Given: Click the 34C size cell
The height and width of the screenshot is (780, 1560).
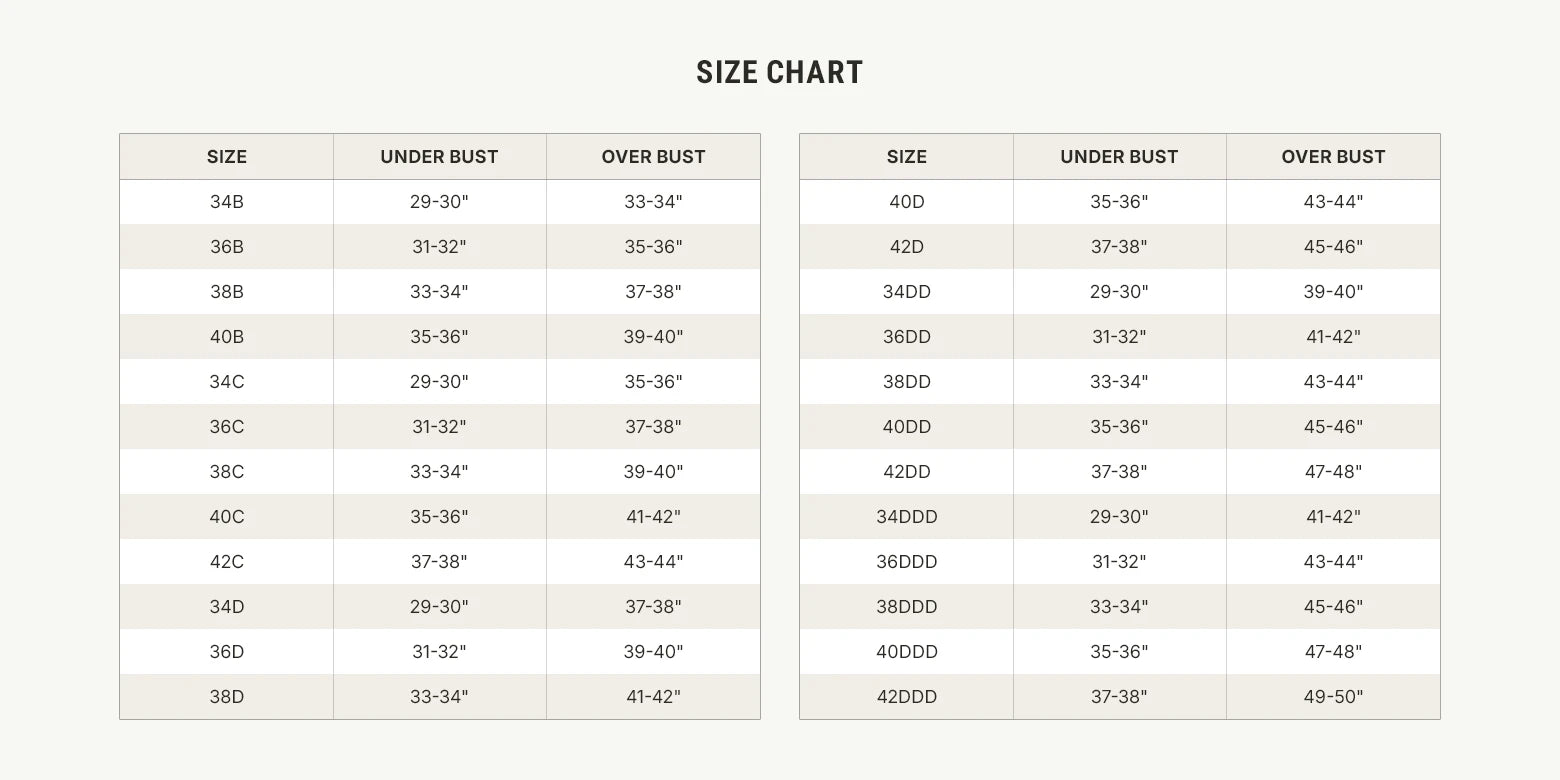Looking at the screenshot, I should point(227,382).
